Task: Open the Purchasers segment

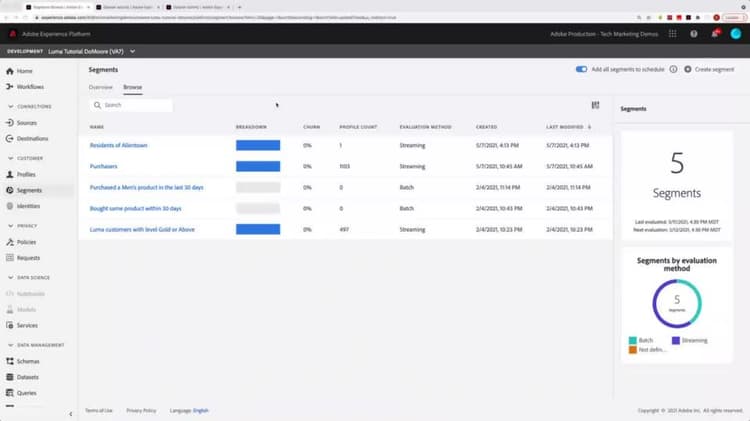Action: 103,166
